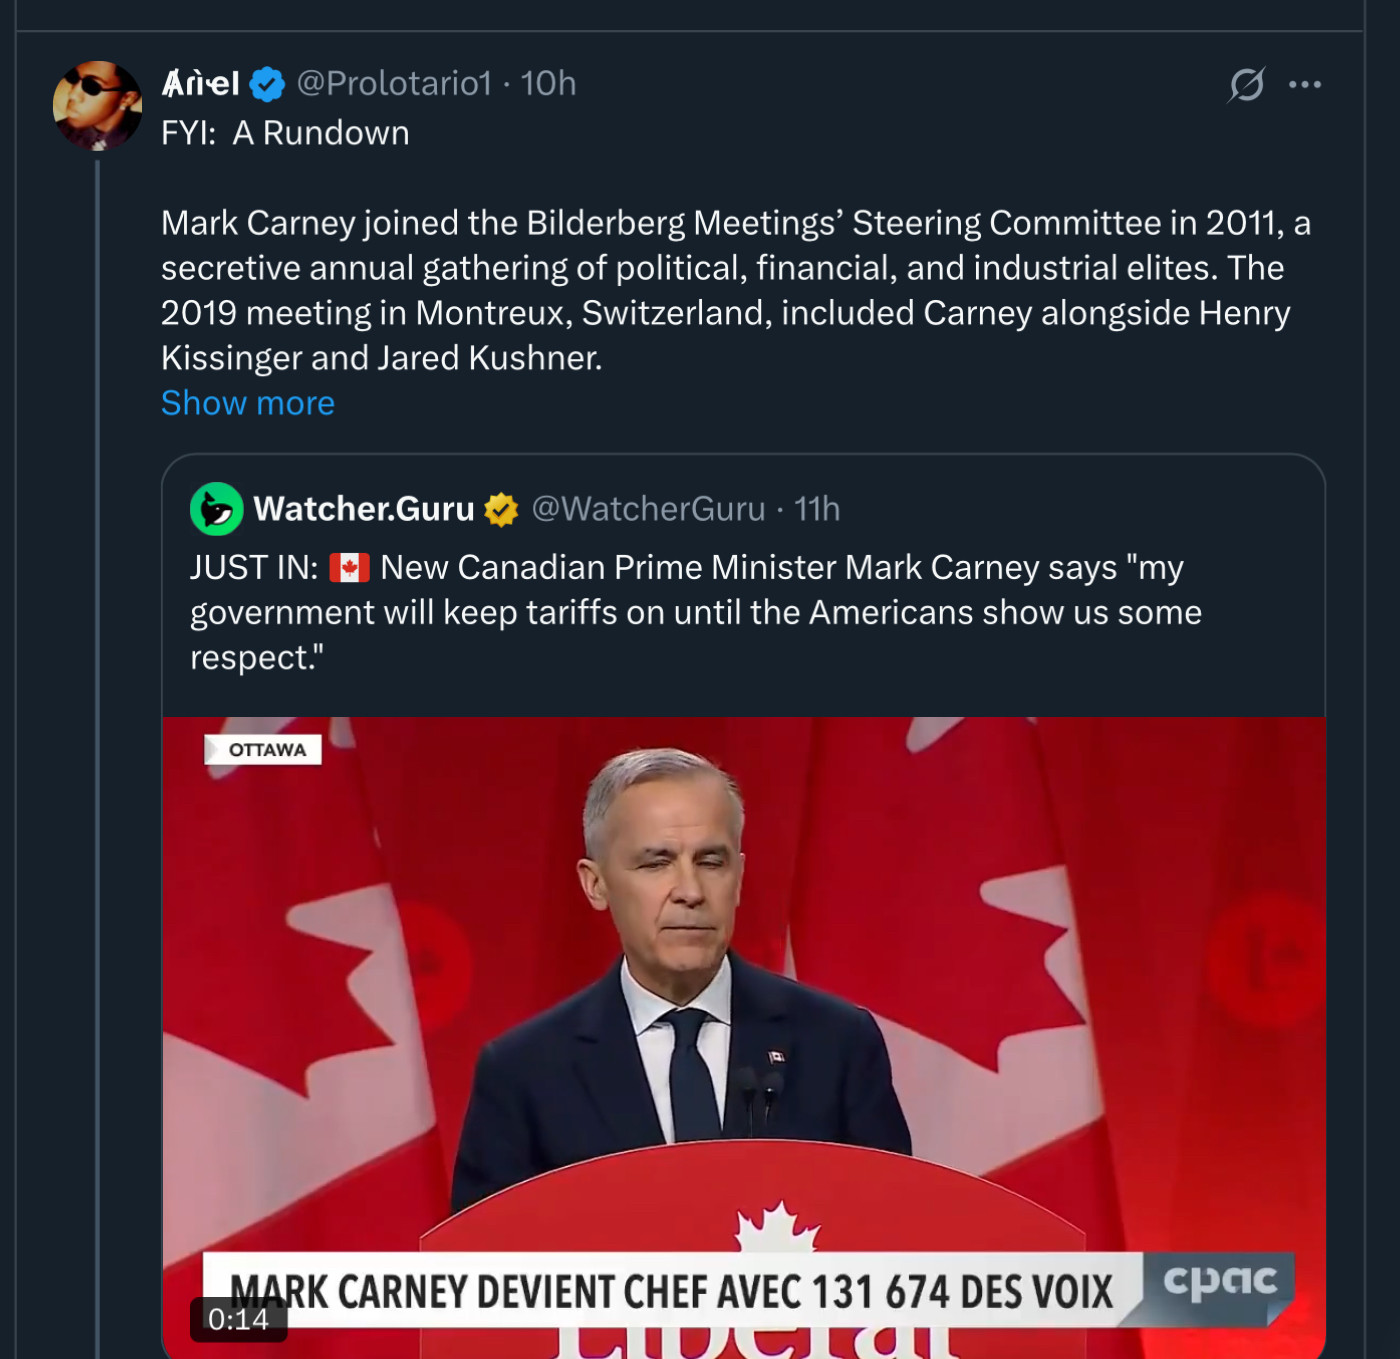
Task: Click the gold verified badge beside Watcher.Guru
Action: coord(501,509)
